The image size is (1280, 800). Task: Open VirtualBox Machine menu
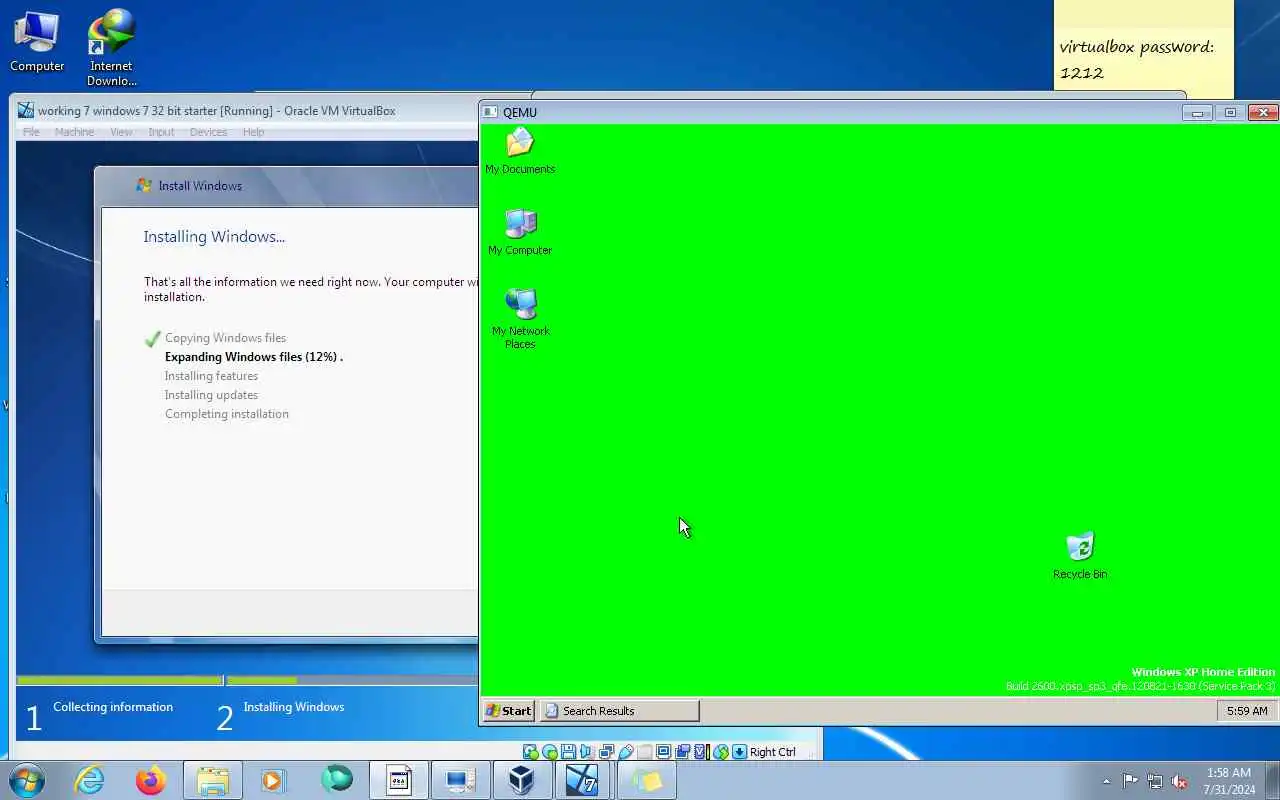pyautogui.click(x=74, y=132)
